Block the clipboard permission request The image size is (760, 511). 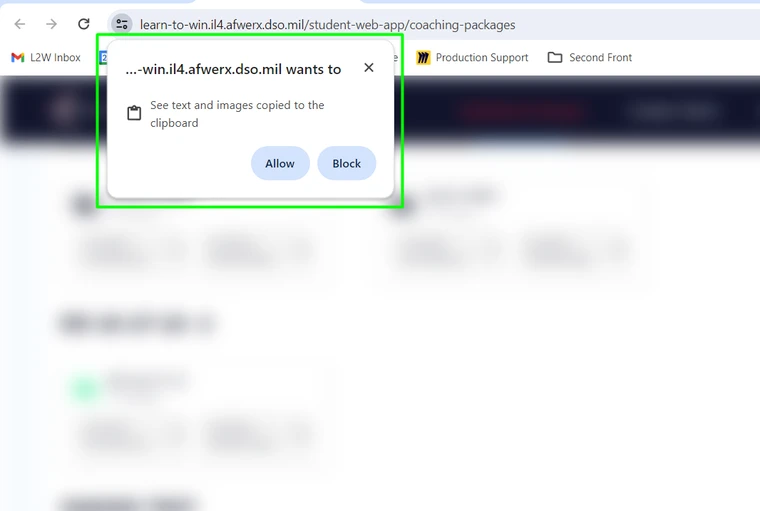347,163
